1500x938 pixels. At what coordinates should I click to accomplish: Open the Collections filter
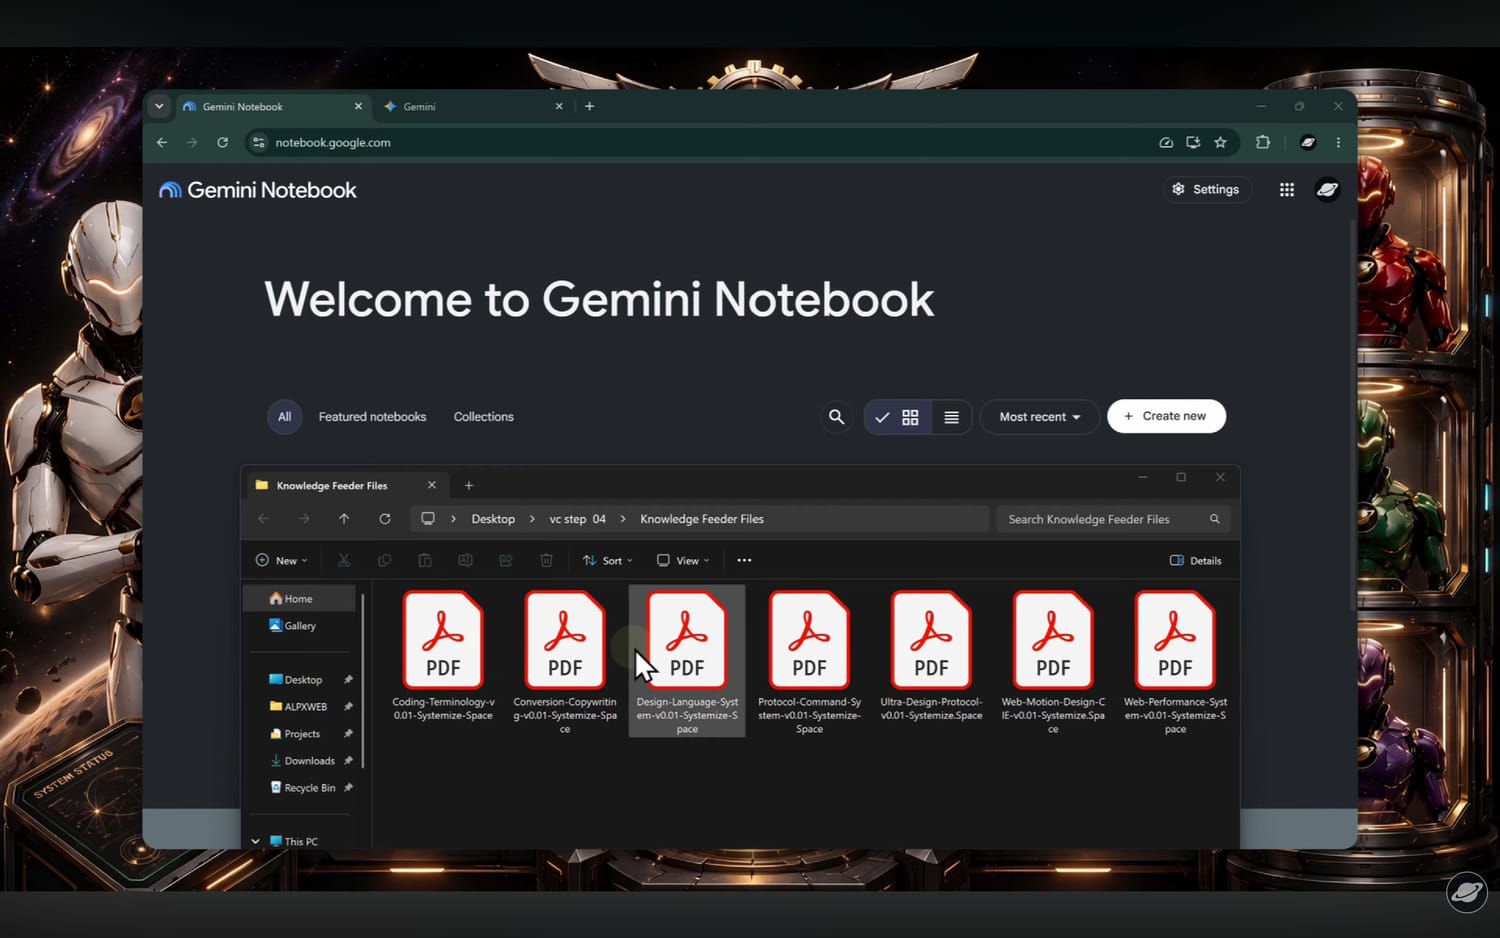(x=483, y=417)
